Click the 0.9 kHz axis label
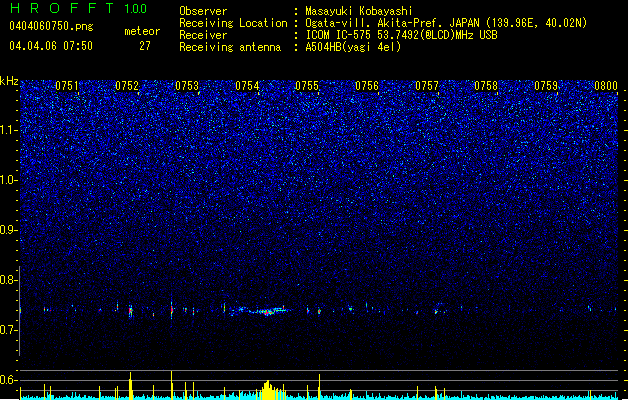Image resolution: width=629 pixels, height=400 pixels. coord(8,230)
